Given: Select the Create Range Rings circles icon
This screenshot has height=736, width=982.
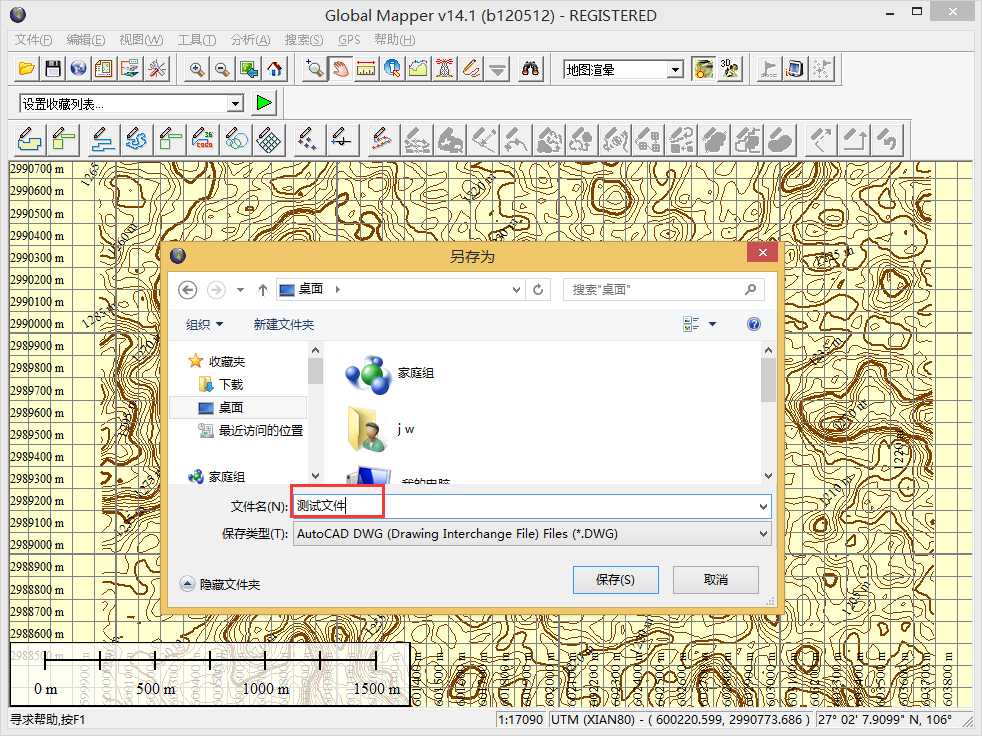Looking at the screenshot, I should tap(236, 140).
